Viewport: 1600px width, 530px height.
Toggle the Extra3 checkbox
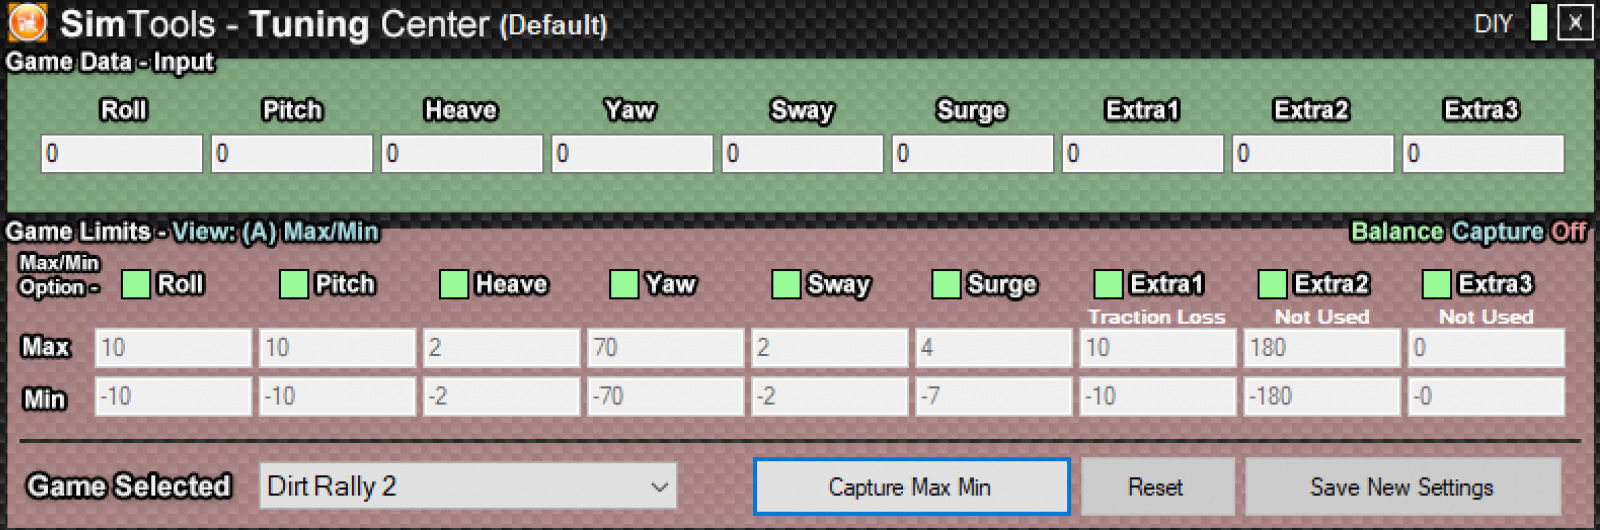click(x=1436, y=284)
